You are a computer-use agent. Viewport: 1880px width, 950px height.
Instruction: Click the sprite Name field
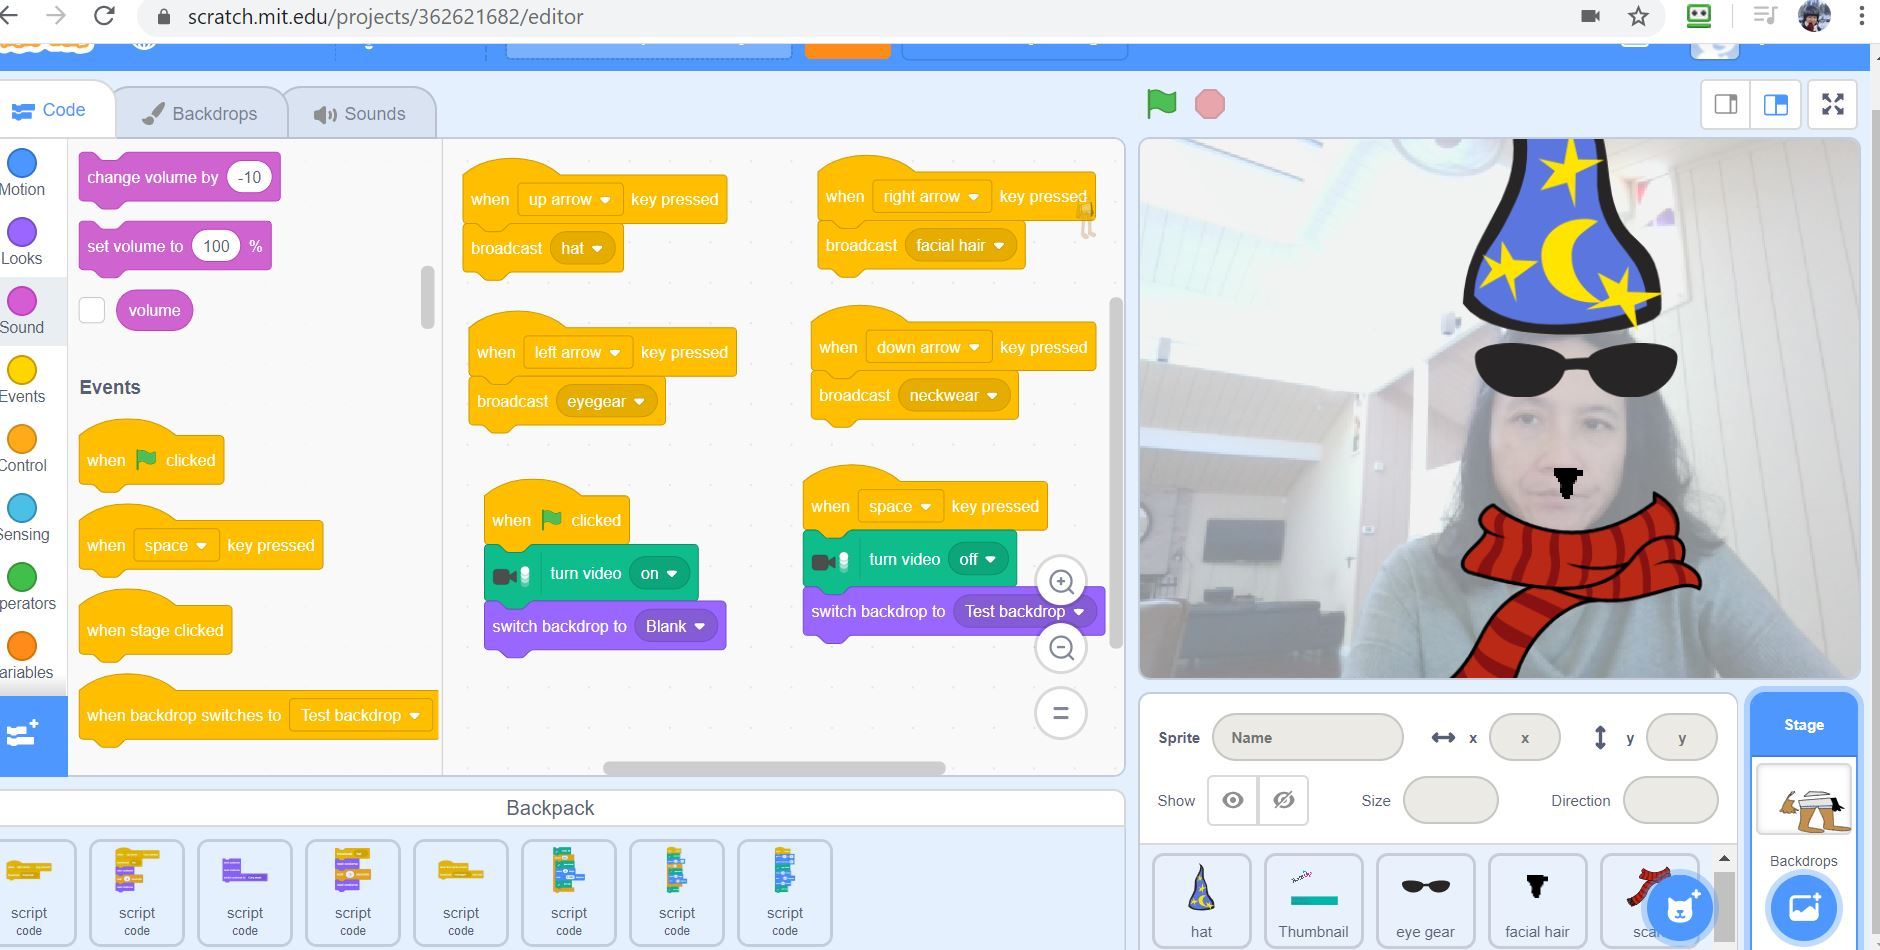coord(1308,738)
